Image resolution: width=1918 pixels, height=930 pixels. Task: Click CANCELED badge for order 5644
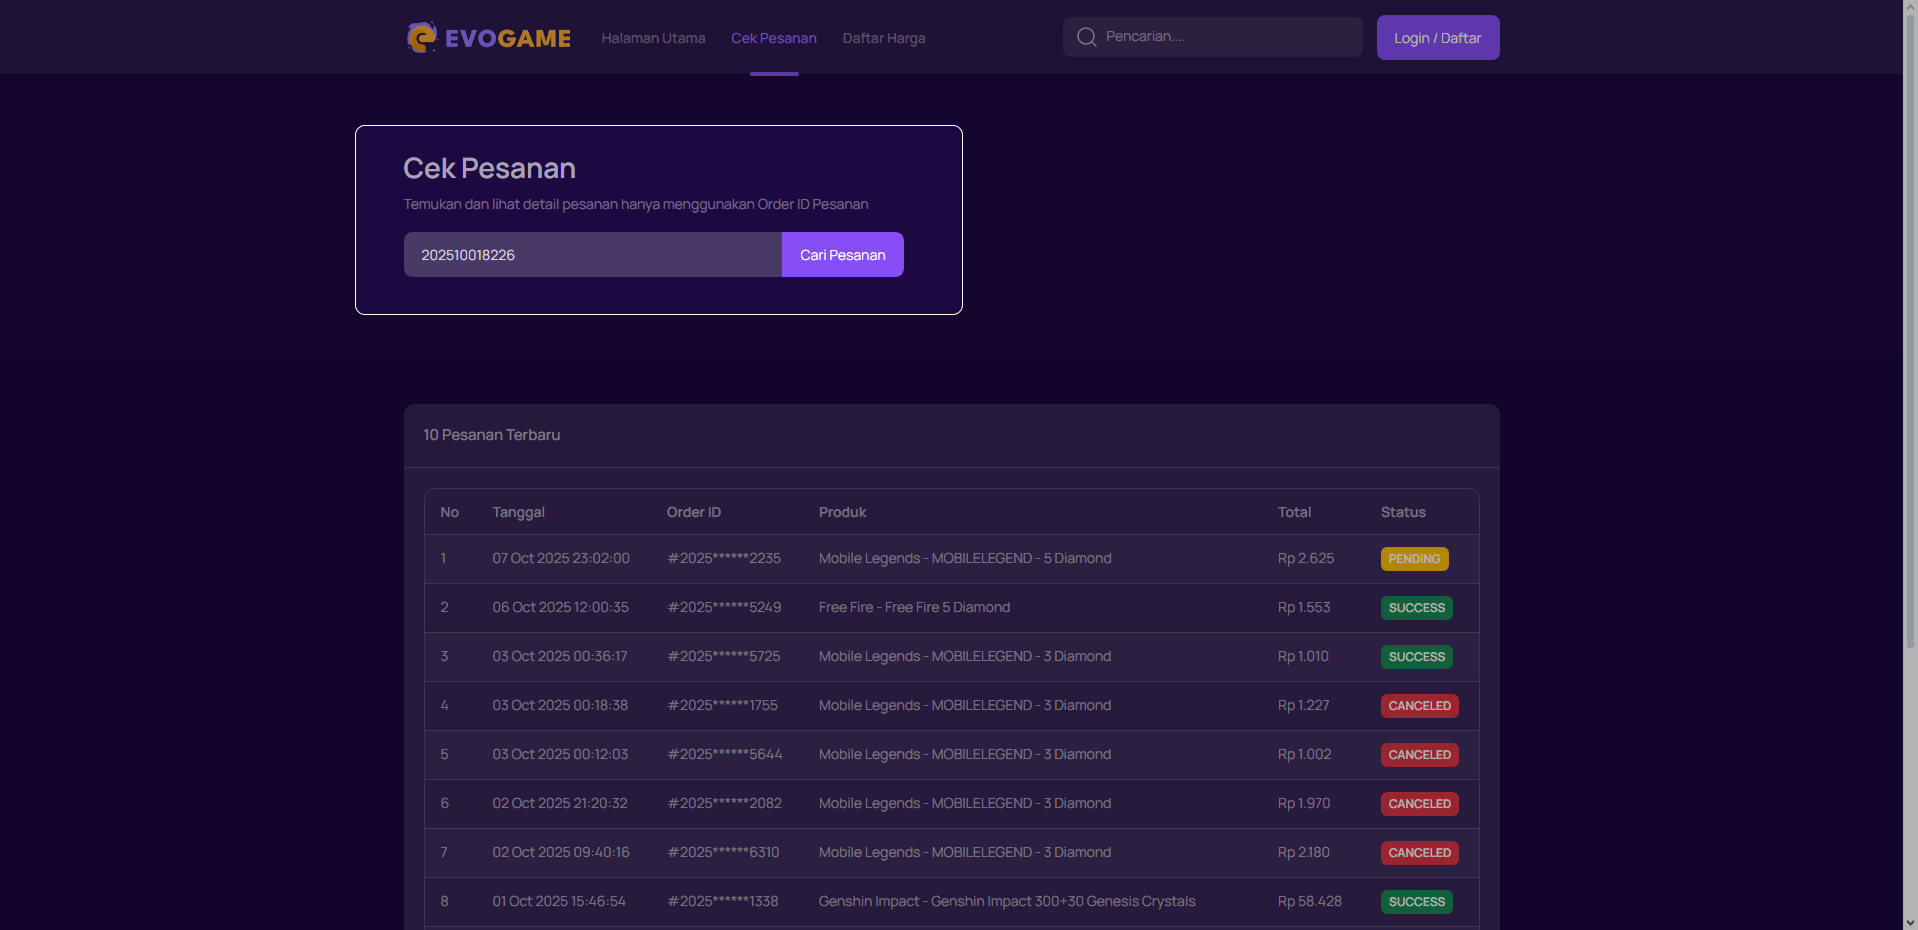click(1419, 755)
